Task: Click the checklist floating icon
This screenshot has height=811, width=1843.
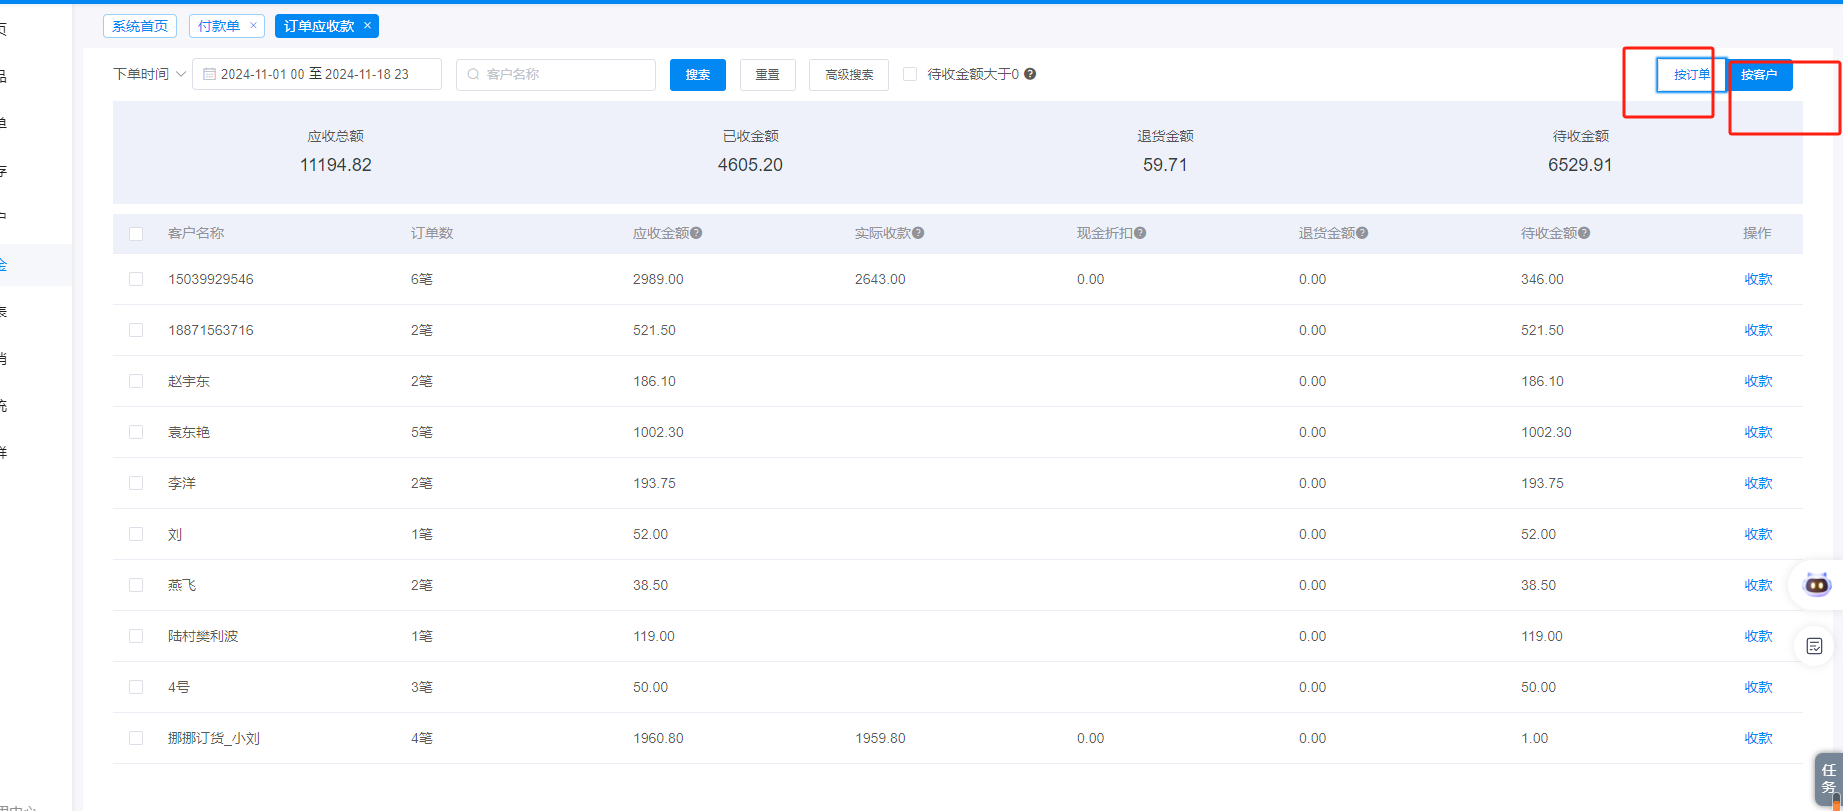Action: (1814, 647)
